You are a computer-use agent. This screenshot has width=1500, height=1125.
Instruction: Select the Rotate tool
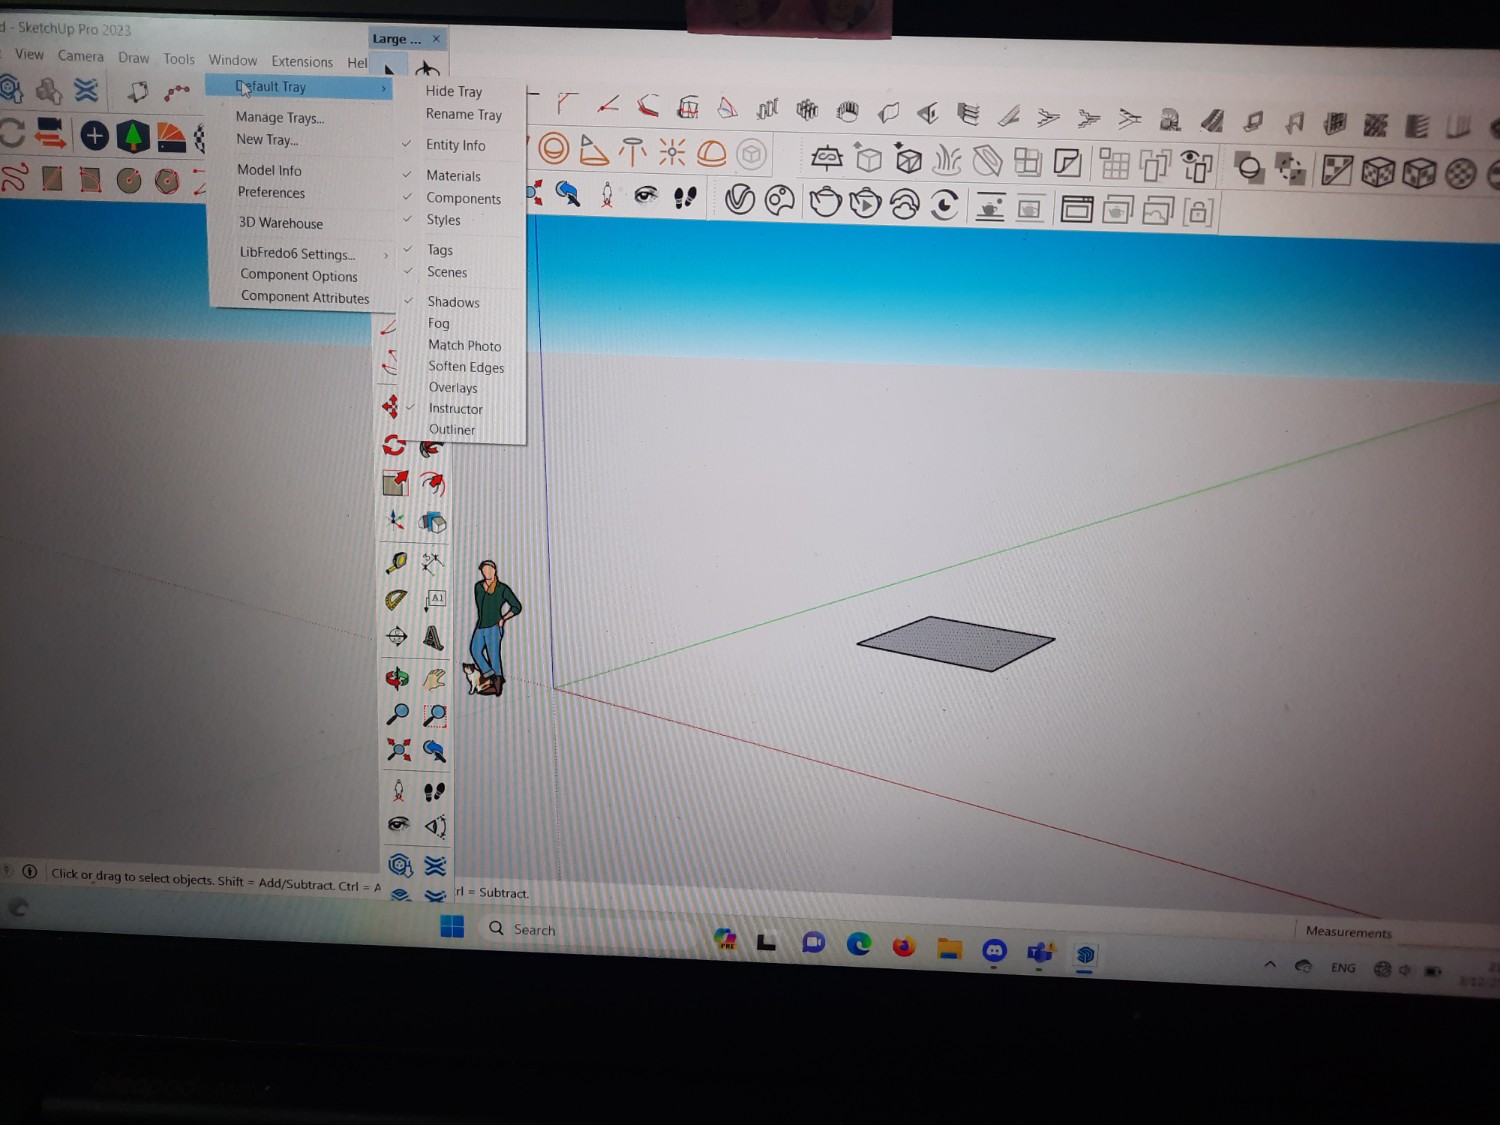(x=394, y=445)
